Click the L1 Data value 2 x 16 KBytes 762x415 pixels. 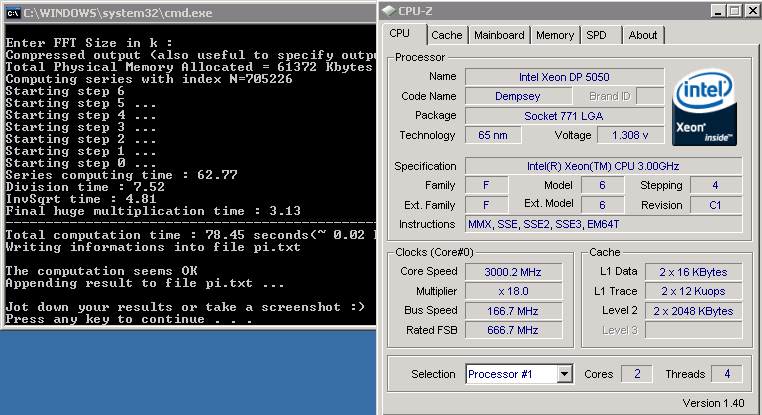pos(693,272)
